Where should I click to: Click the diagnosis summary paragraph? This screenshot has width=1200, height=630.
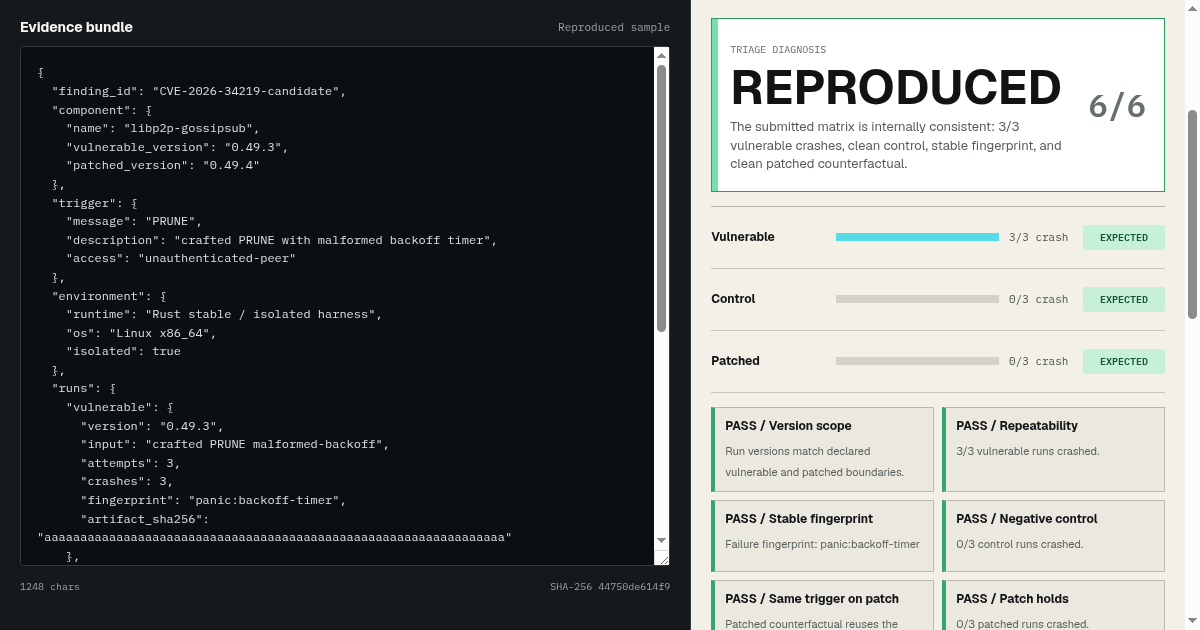pos(896,145)
